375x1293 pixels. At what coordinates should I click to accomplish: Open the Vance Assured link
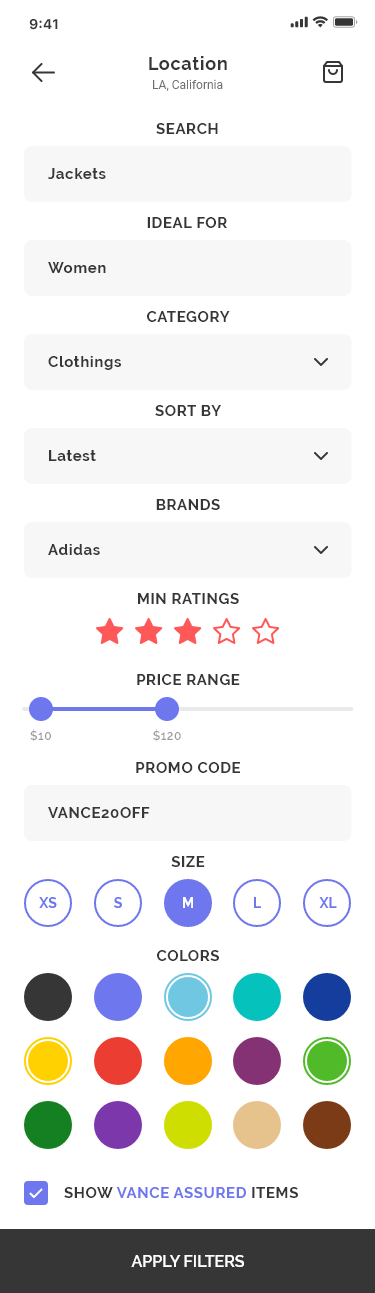coord(182,1193)
